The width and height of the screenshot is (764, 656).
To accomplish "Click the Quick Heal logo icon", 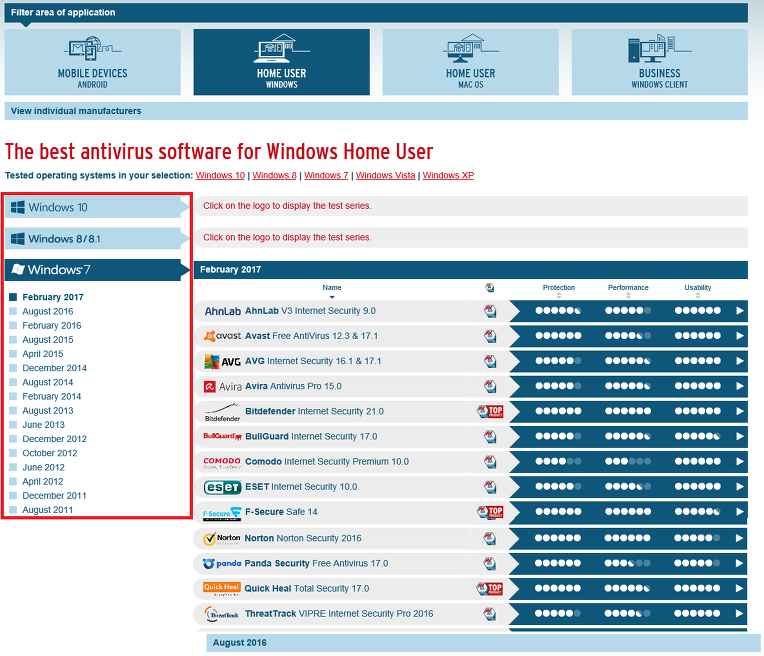I will click(222, 588).
